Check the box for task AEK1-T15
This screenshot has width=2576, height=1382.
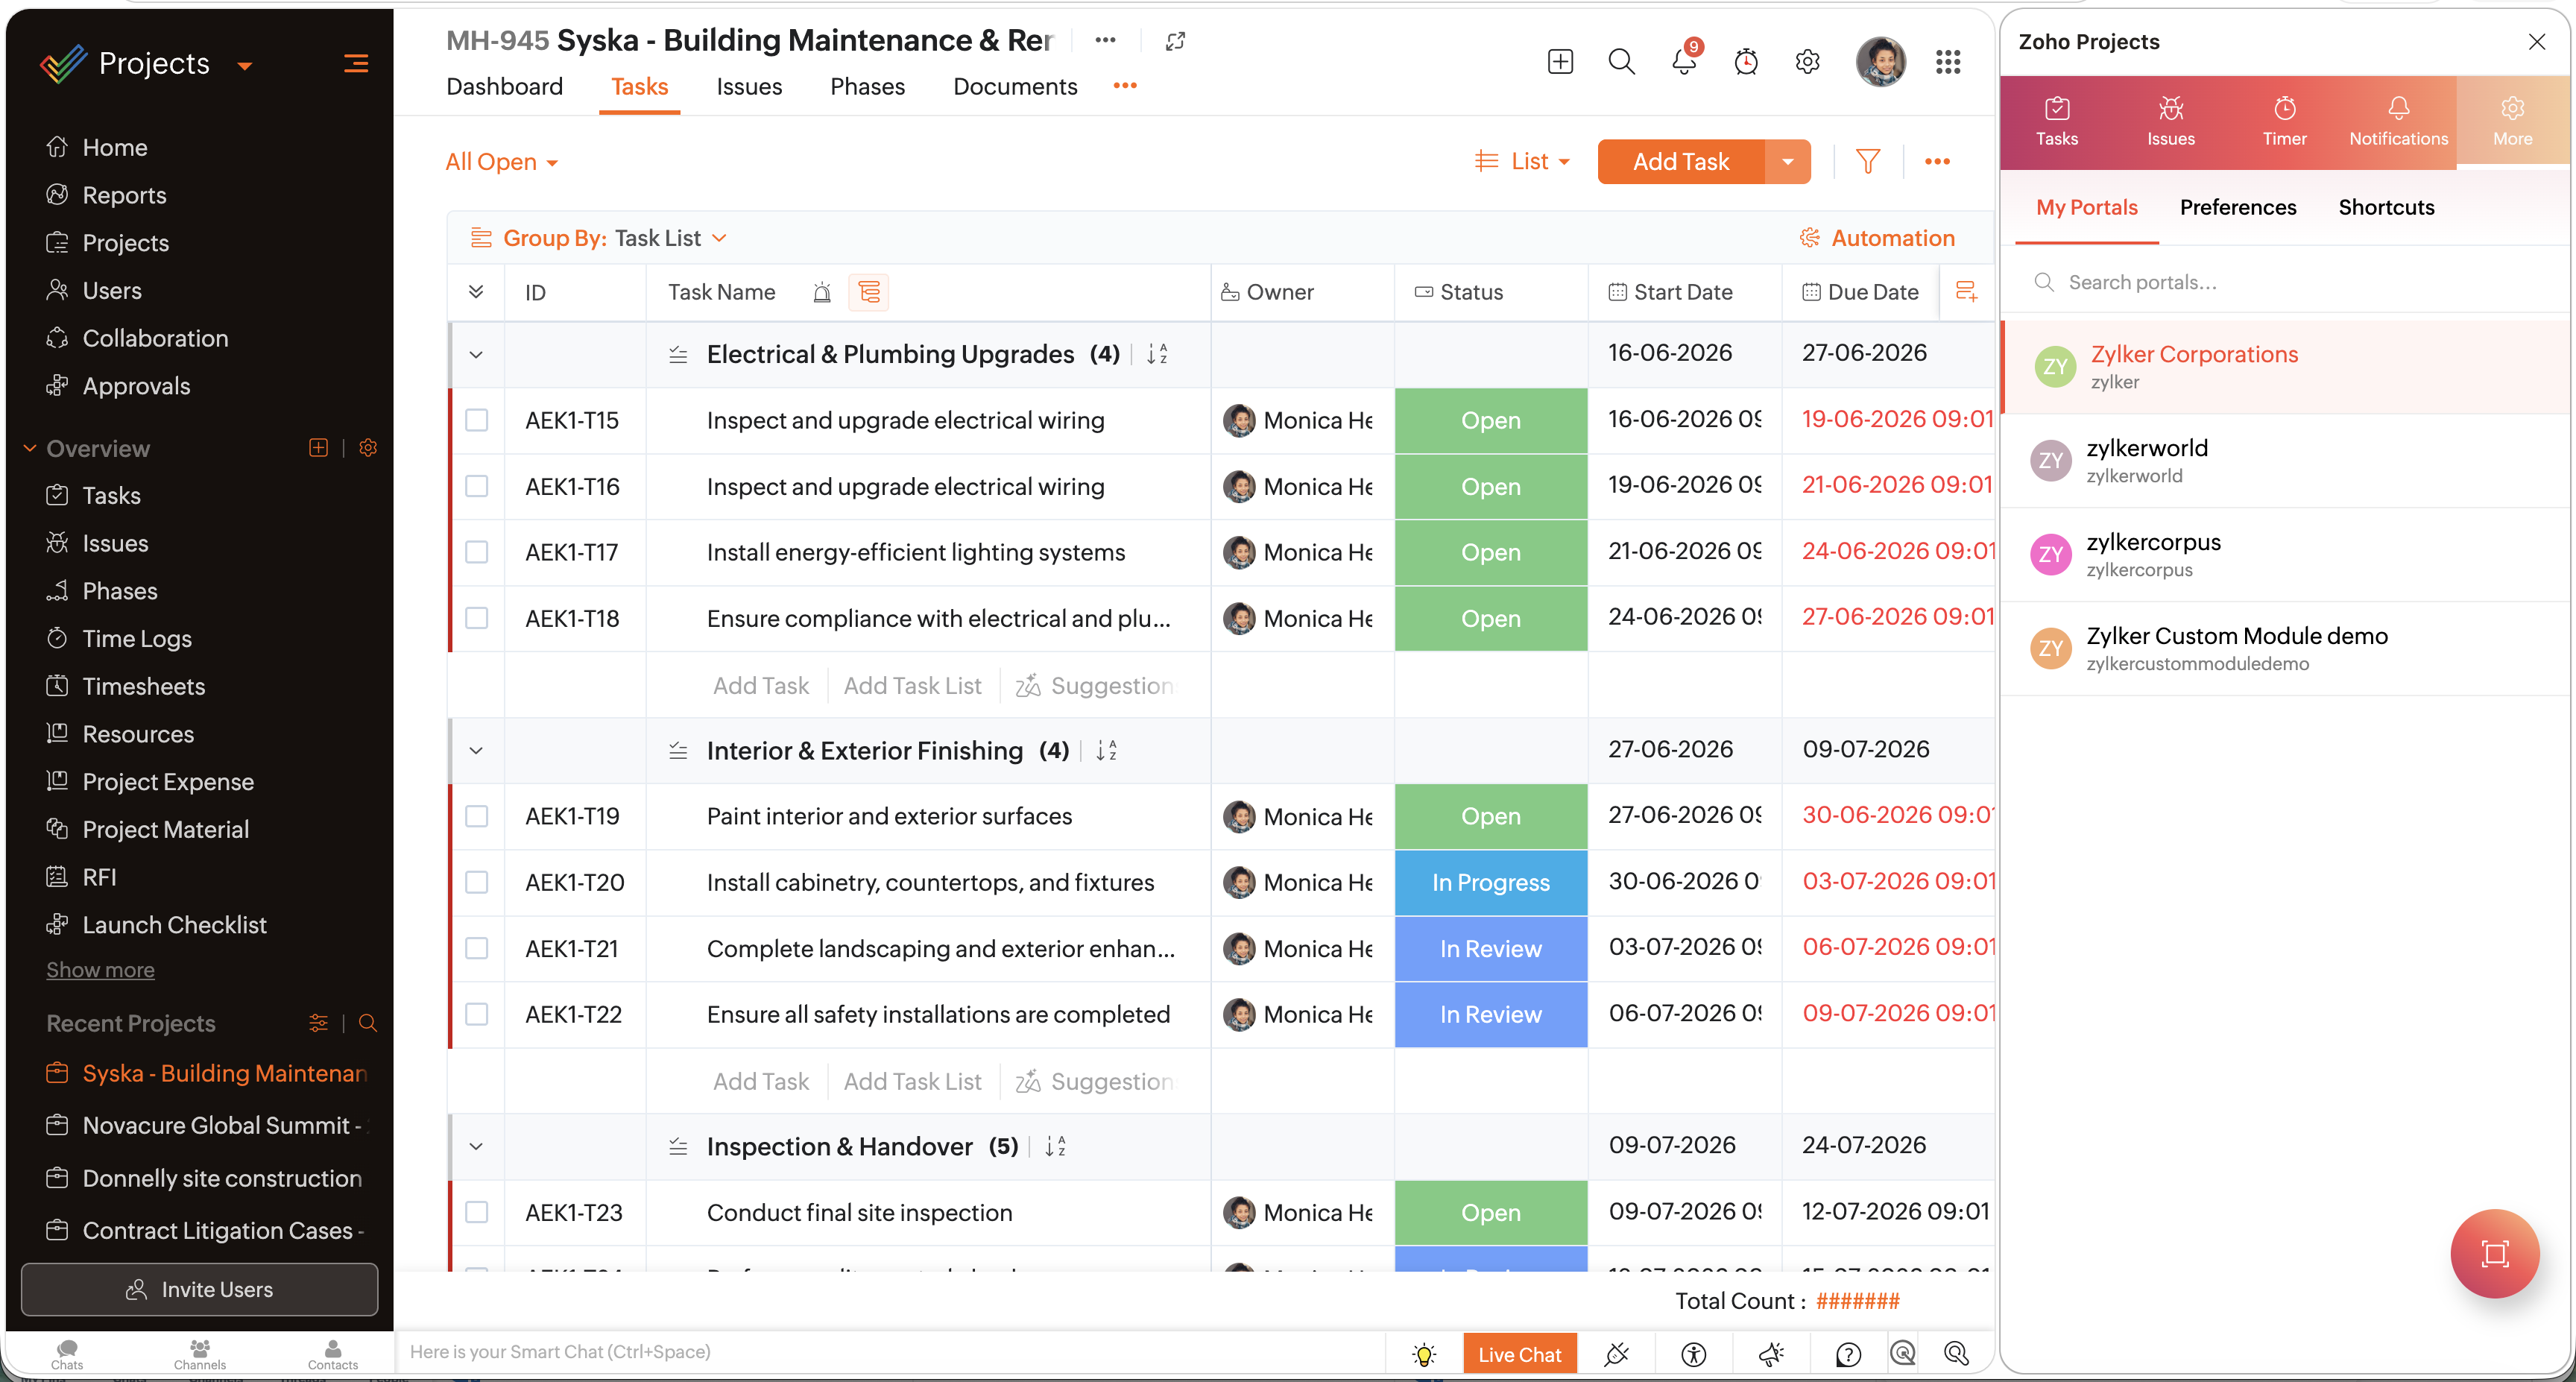coord(477,420)
